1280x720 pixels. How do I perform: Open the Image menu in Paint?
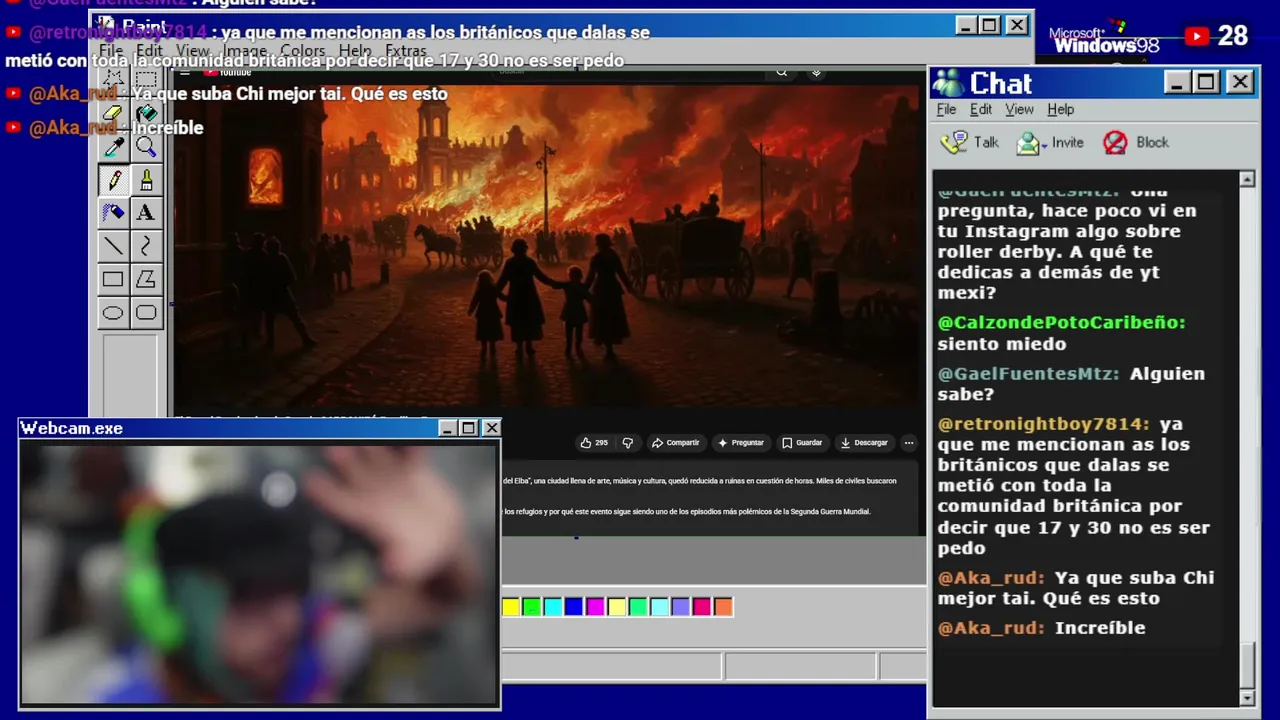coord(245,51)
